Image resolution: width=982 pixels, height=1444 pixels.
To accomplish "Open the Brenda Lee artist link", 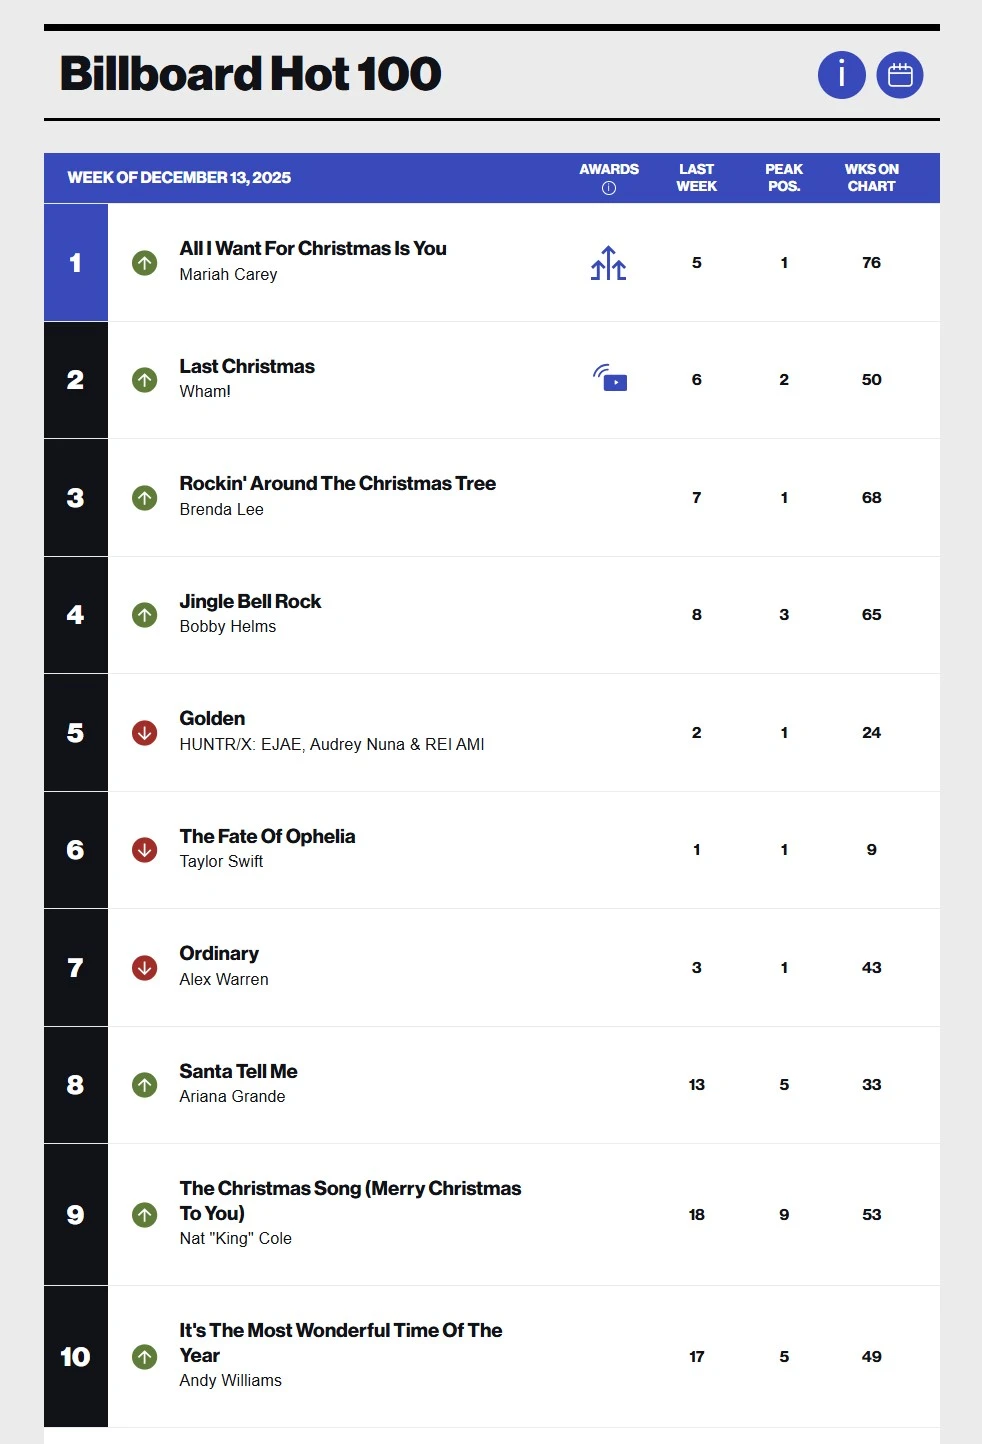I will click(222, 510).
